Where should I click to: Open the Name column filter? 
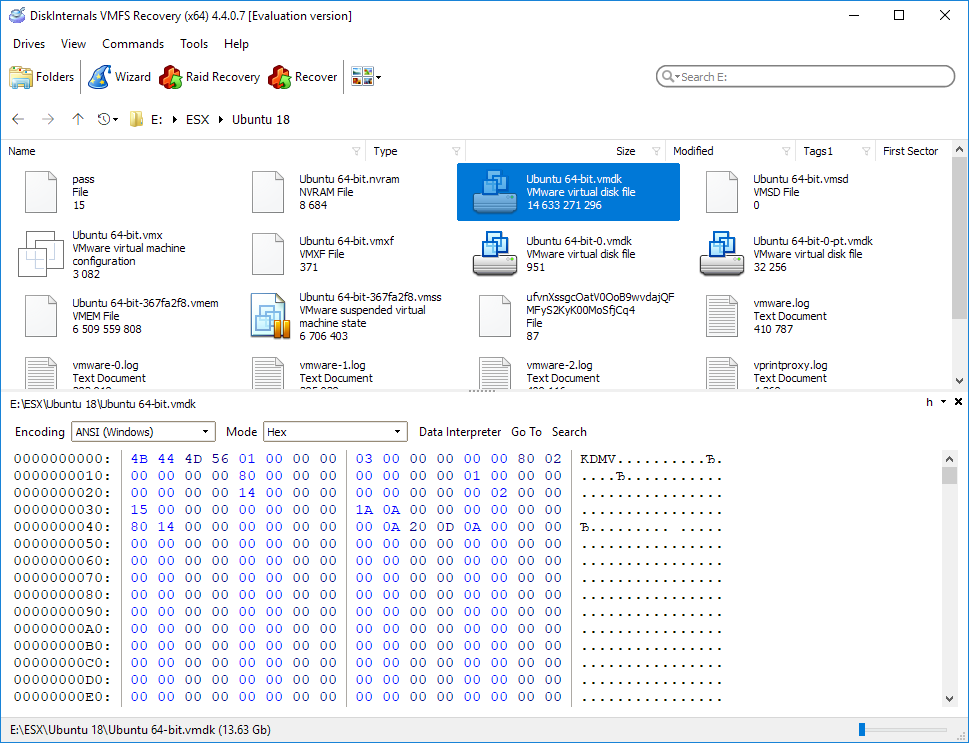click(x=356, y=151)
